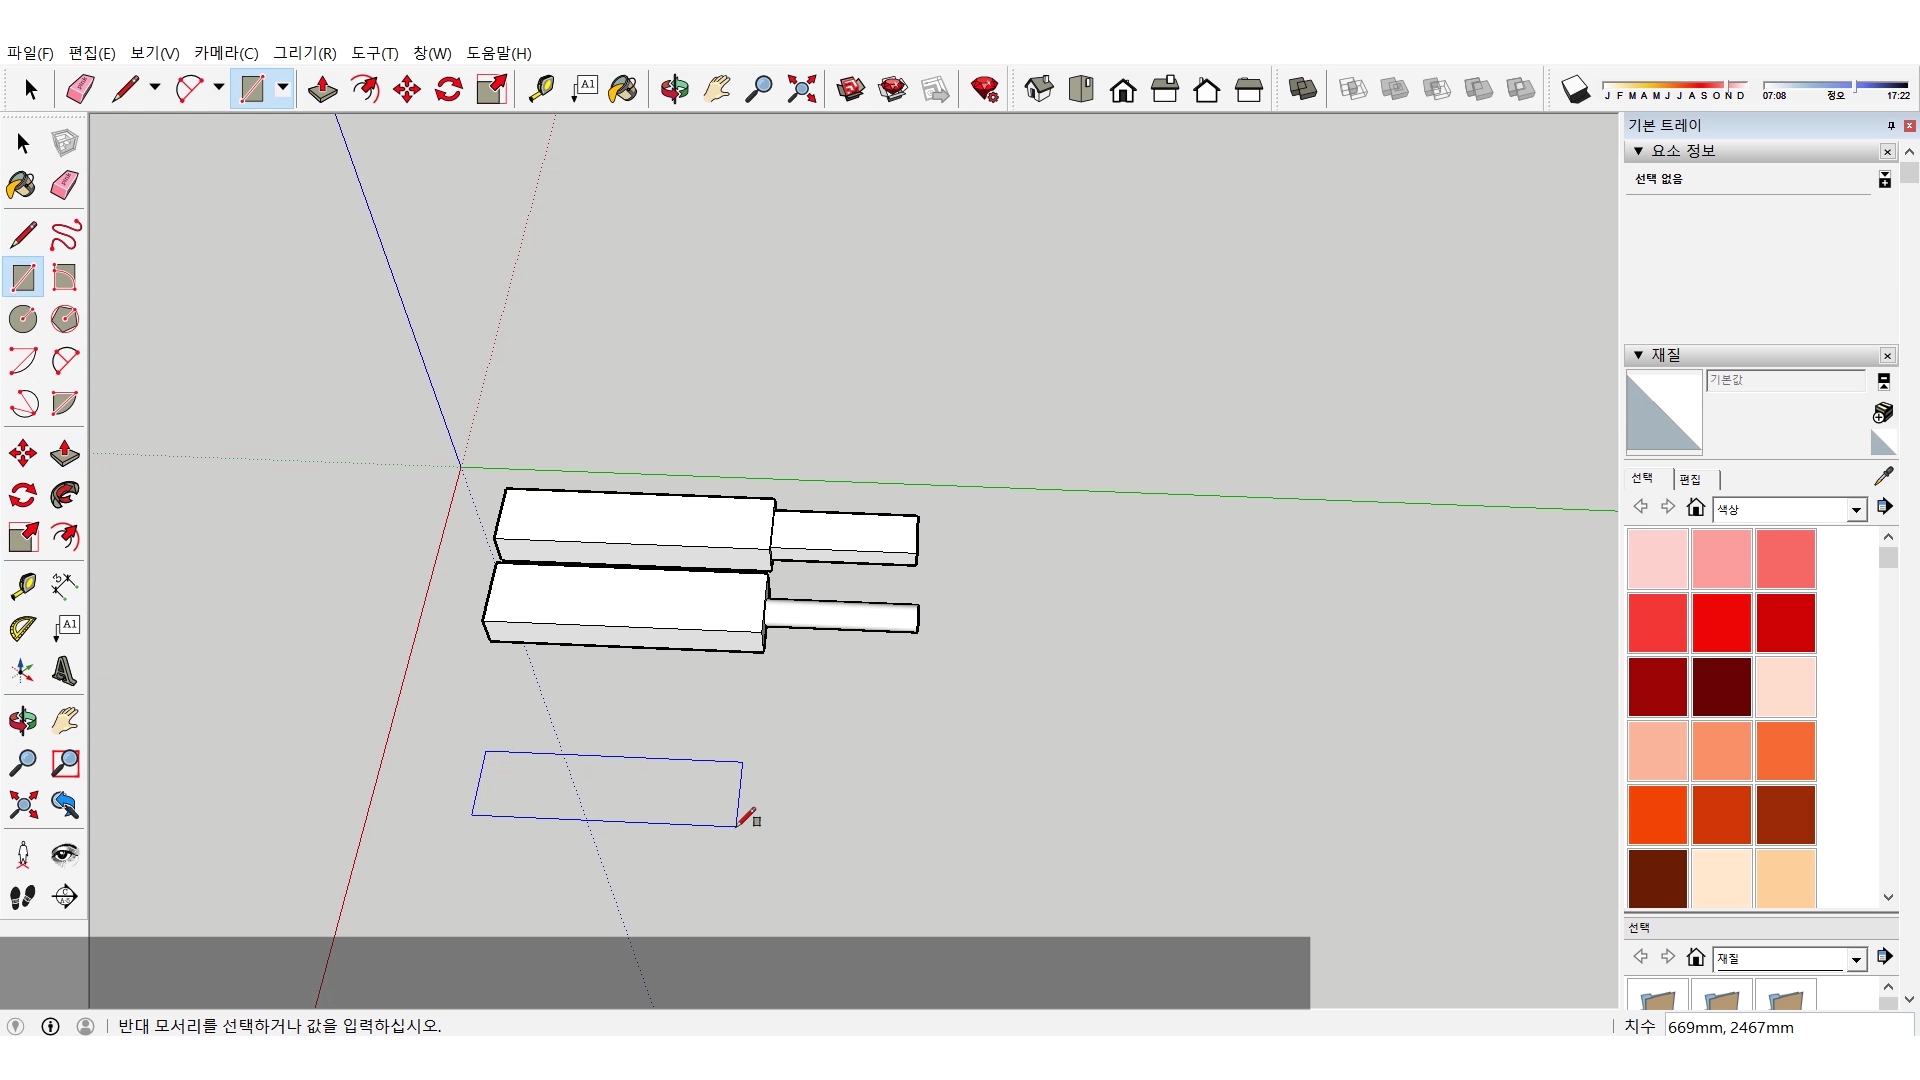Open the 카메라(C) menu

point(226,53)
